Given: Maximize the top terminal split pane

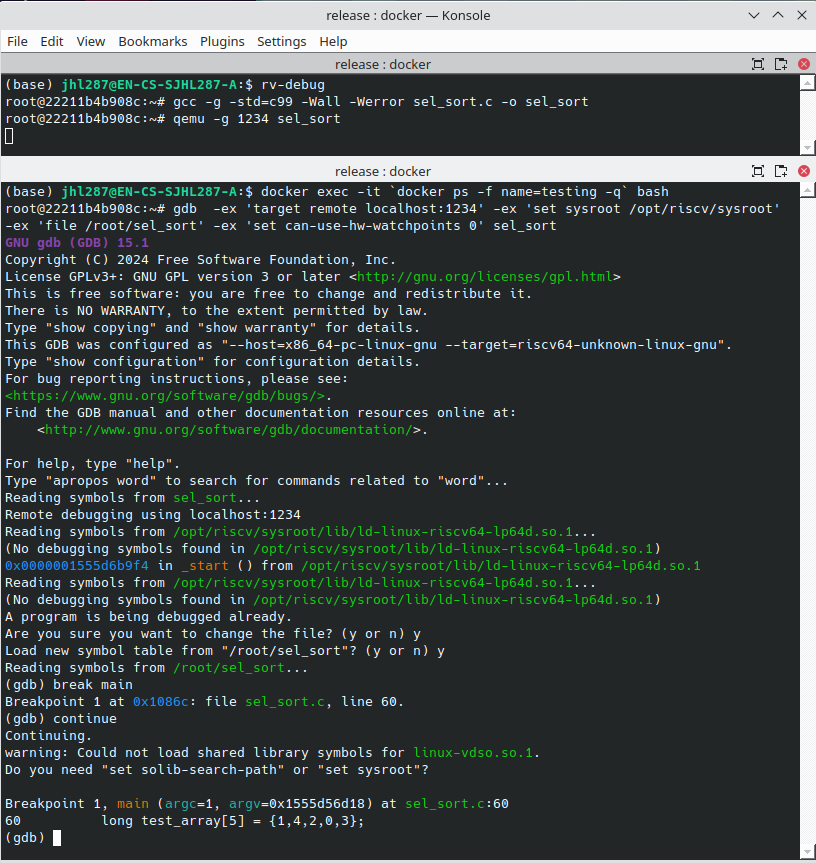Looking at the screenshot, I should point(758,64).
